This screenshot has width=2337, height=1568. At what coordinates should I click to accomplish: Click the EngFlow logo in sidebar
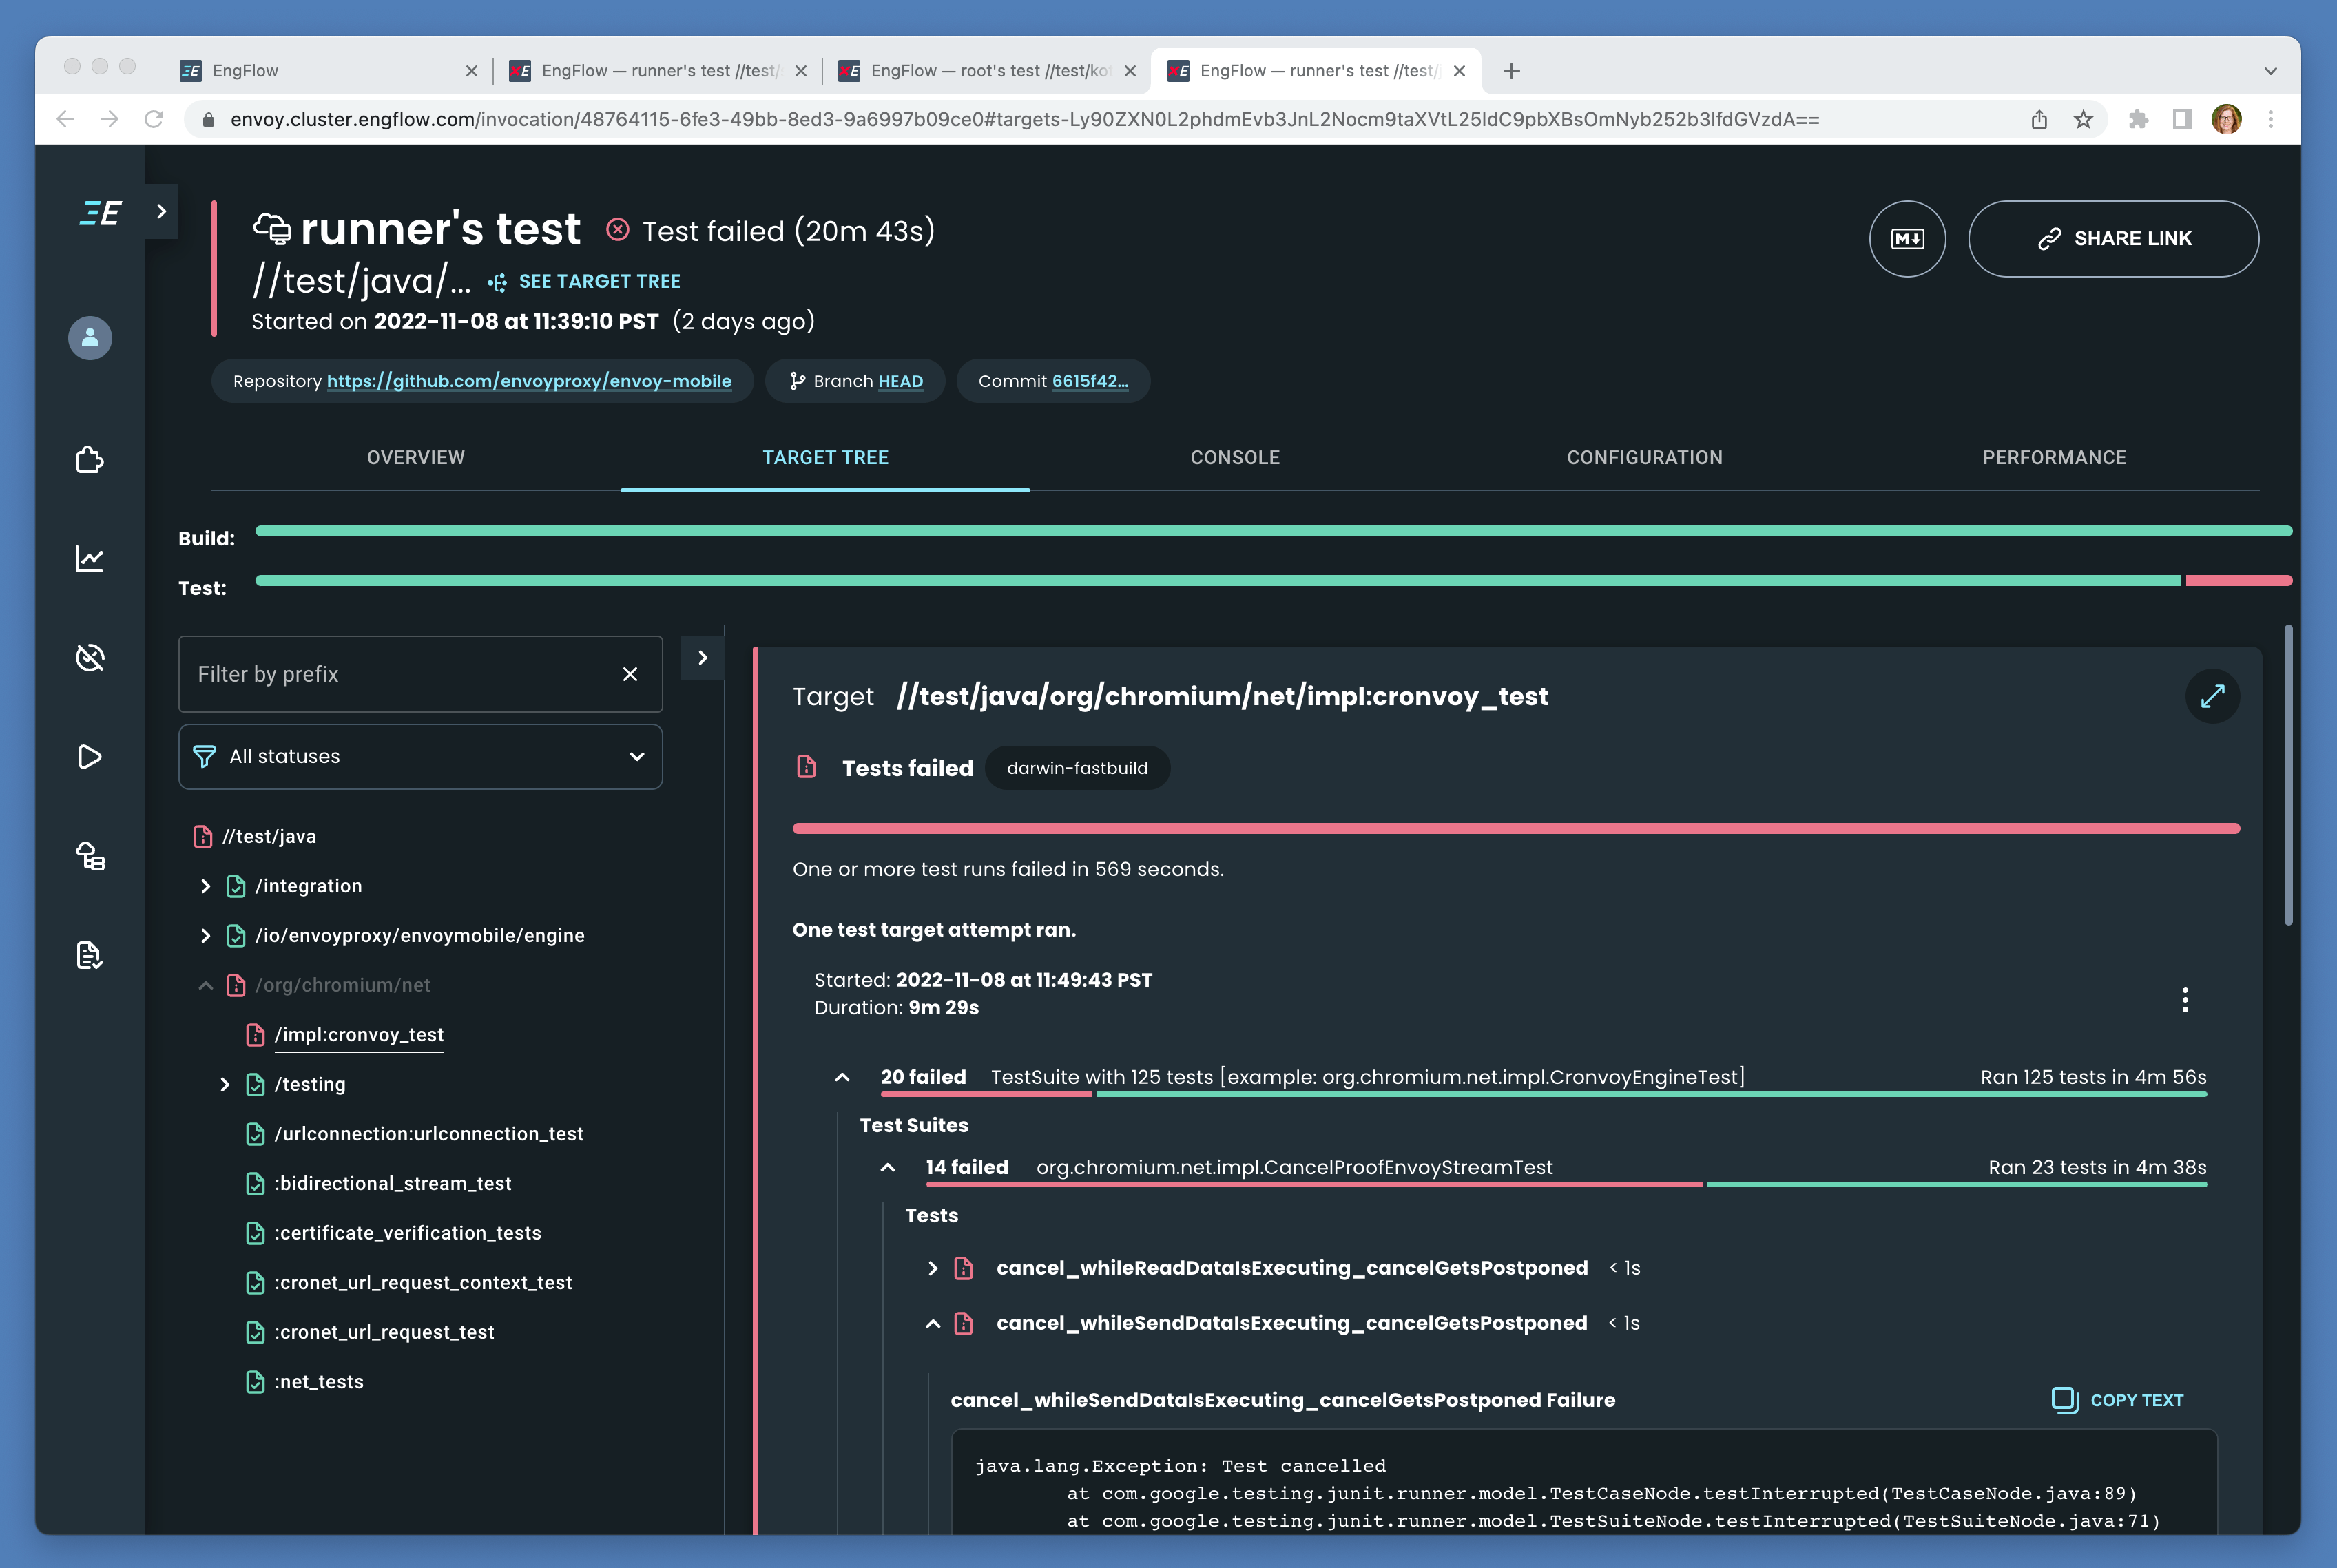(x=100, y=213)
